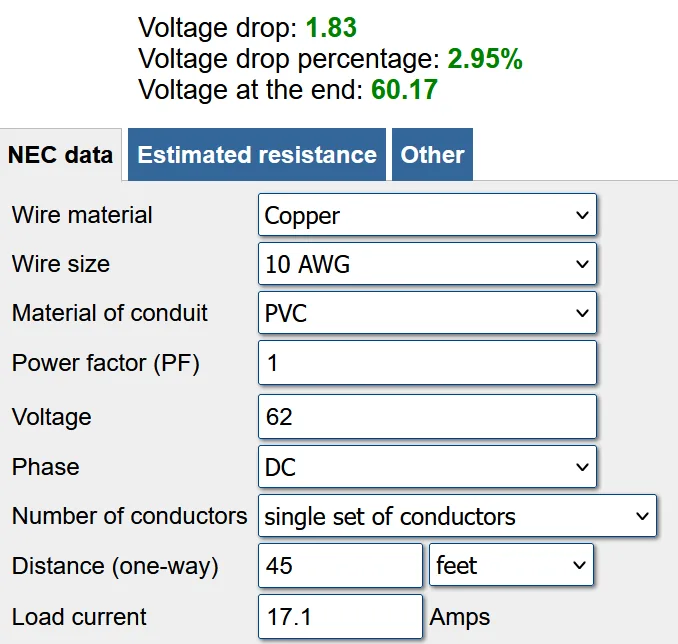
Task: Open the Estimated resistance tab
Action: [x=257, y=155]
